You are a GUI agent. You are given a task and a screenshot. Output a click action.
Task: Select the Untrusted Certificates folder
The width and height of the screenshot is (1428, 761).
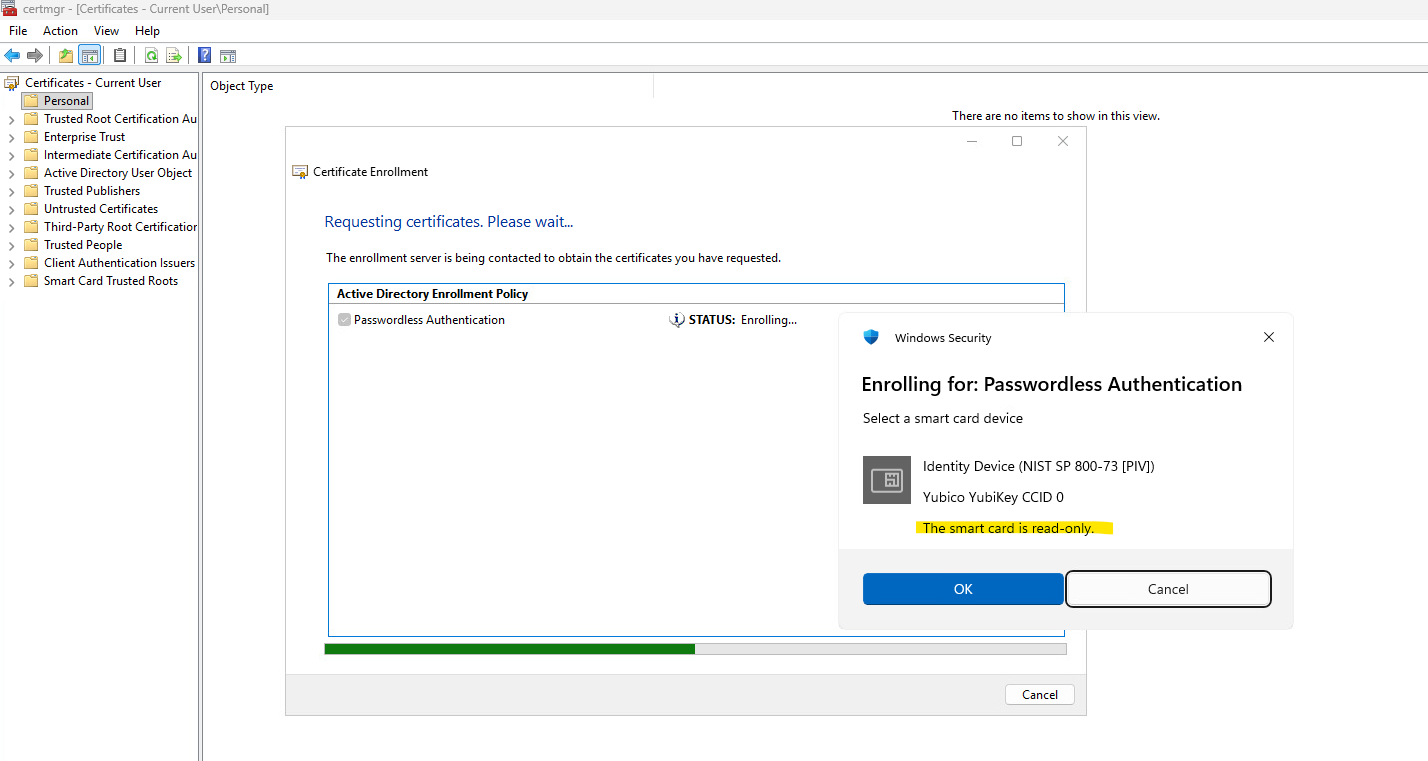pyautogui.click(x=91, y=209)
